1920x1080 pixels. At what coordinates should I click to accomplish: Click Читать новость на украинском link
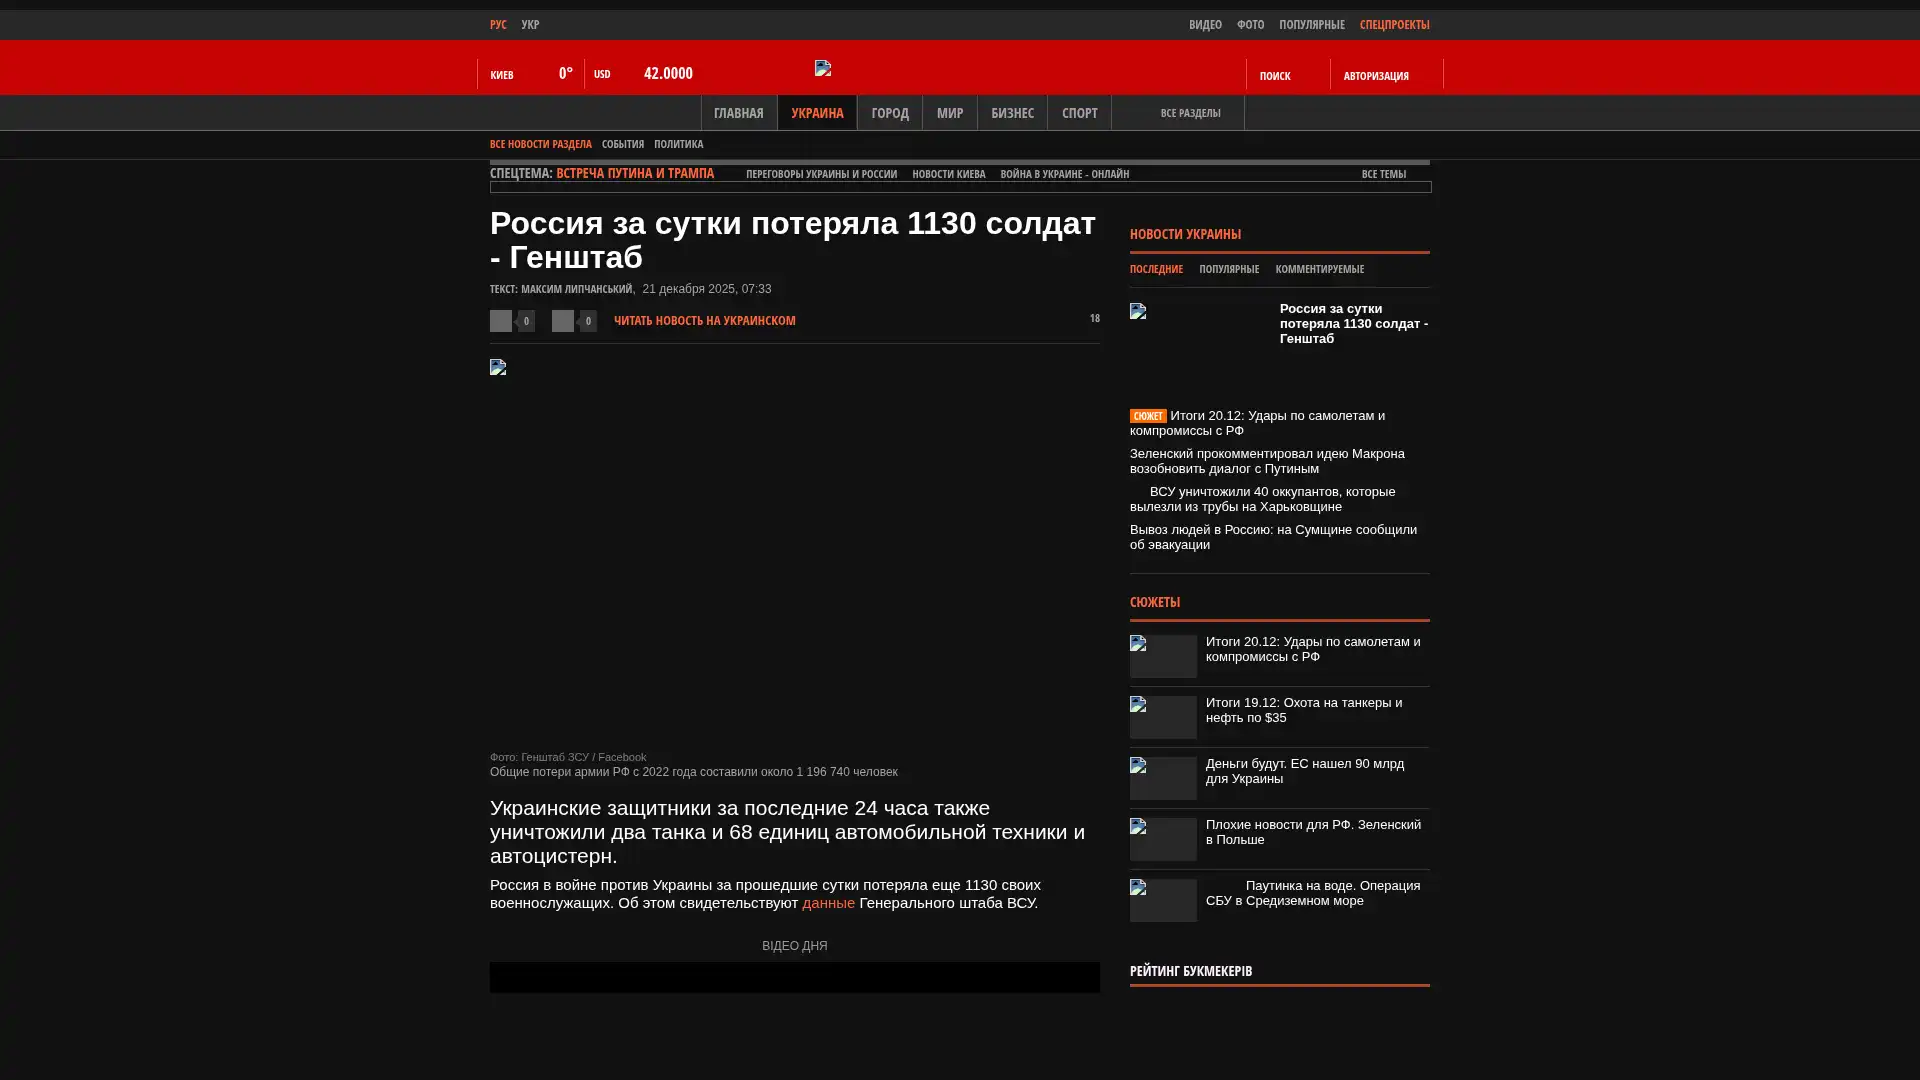click(x=704, y=321)
